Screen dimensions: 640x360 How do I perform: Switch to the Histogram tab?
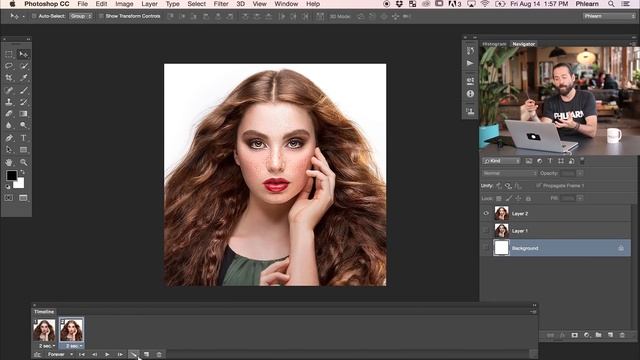[x=494, y=44]
